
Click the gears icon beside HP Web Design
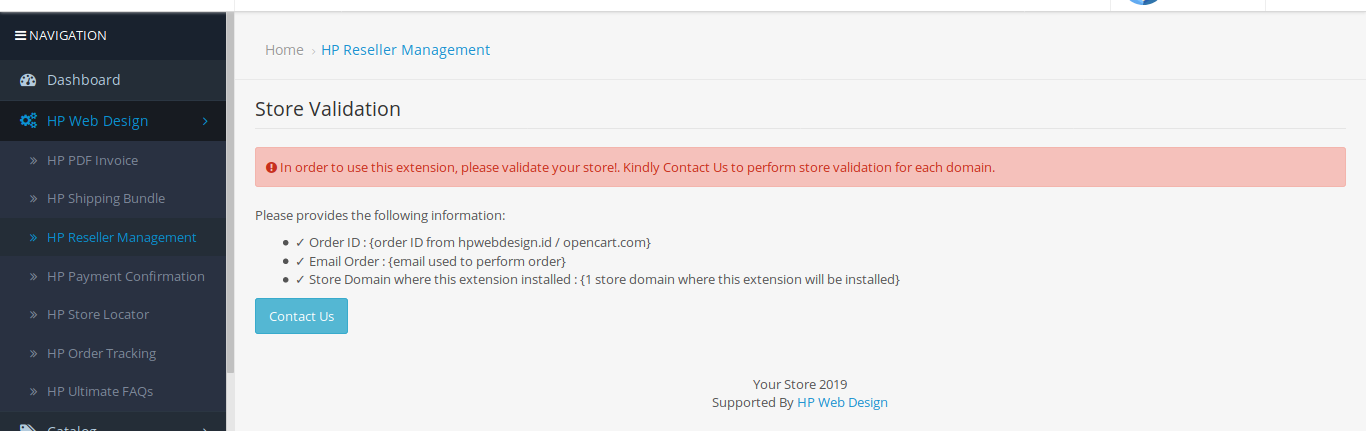pos(28,121)
